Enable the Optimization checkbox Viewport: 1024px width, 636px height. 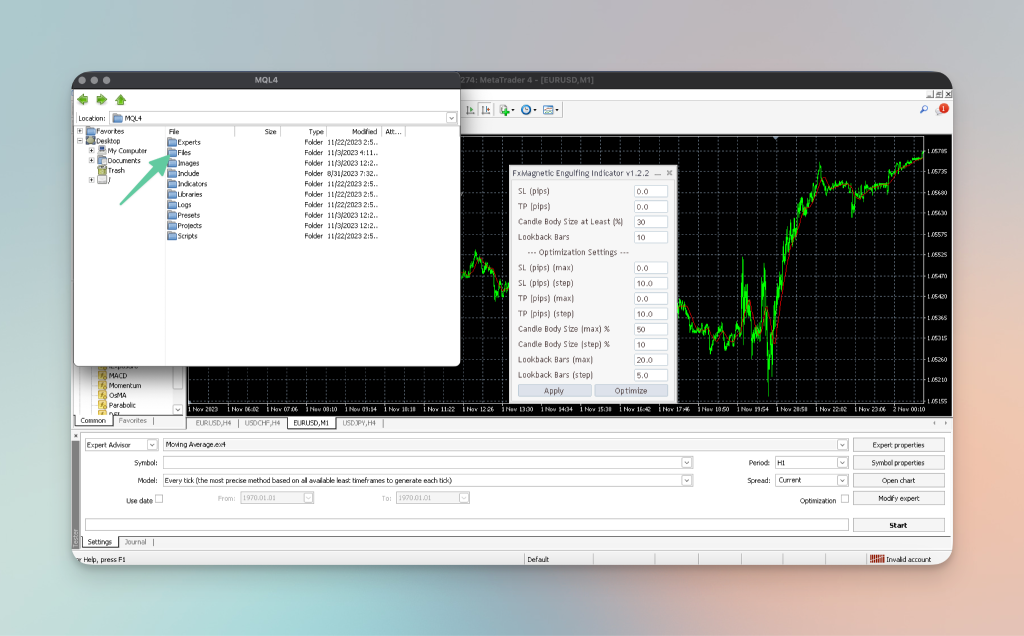click(844, 499)
